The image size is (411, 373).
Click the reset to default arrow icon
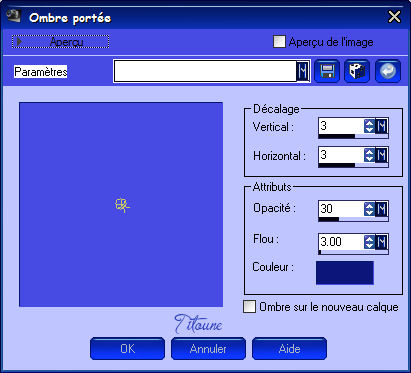(388, 71)
